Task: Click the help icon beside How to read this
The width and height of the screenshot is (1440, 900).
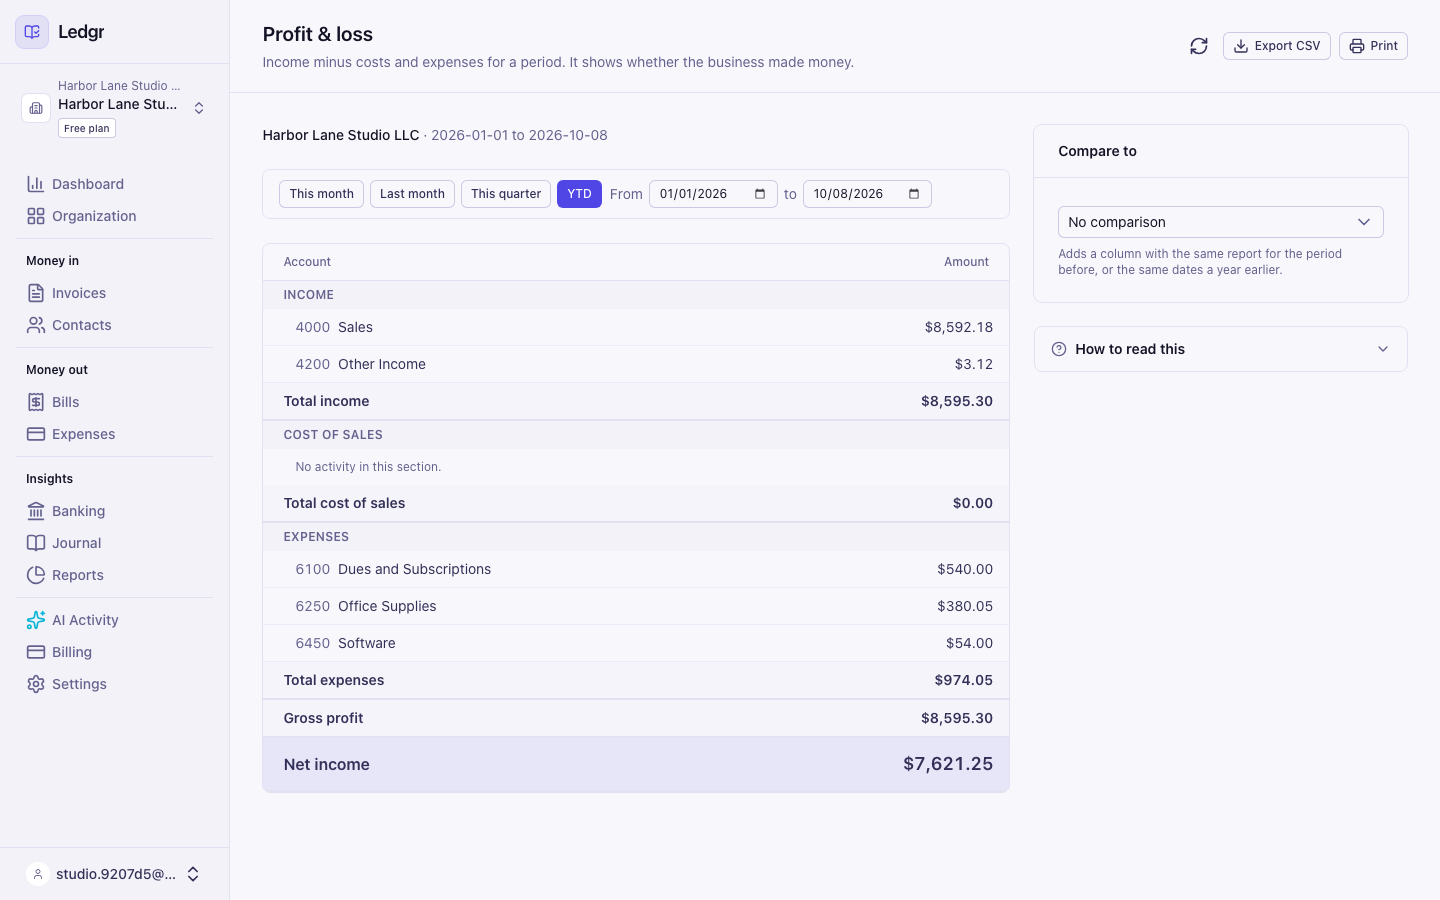Action: (x=1059, y=349)
